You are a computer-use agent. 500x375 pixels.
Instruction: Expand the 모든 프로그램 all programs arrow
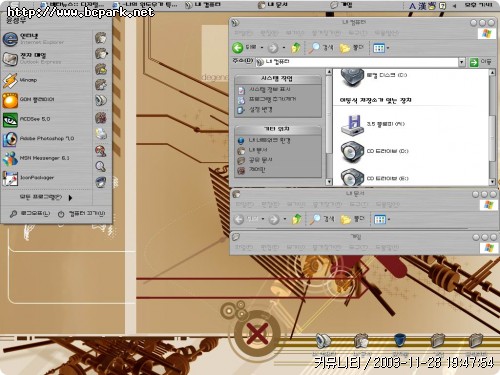point(70,198)
